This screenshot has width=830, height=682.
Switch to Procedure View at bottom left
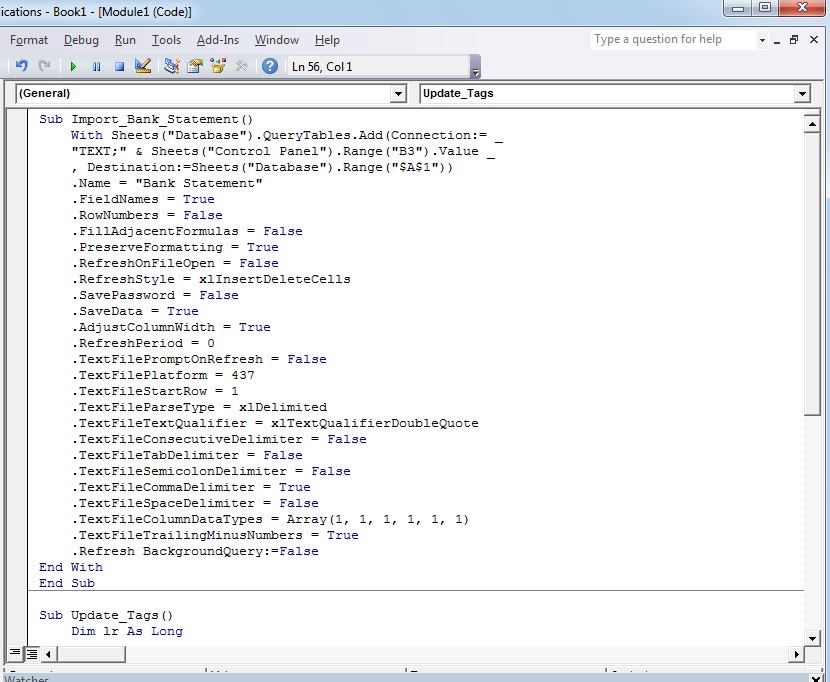16,652
